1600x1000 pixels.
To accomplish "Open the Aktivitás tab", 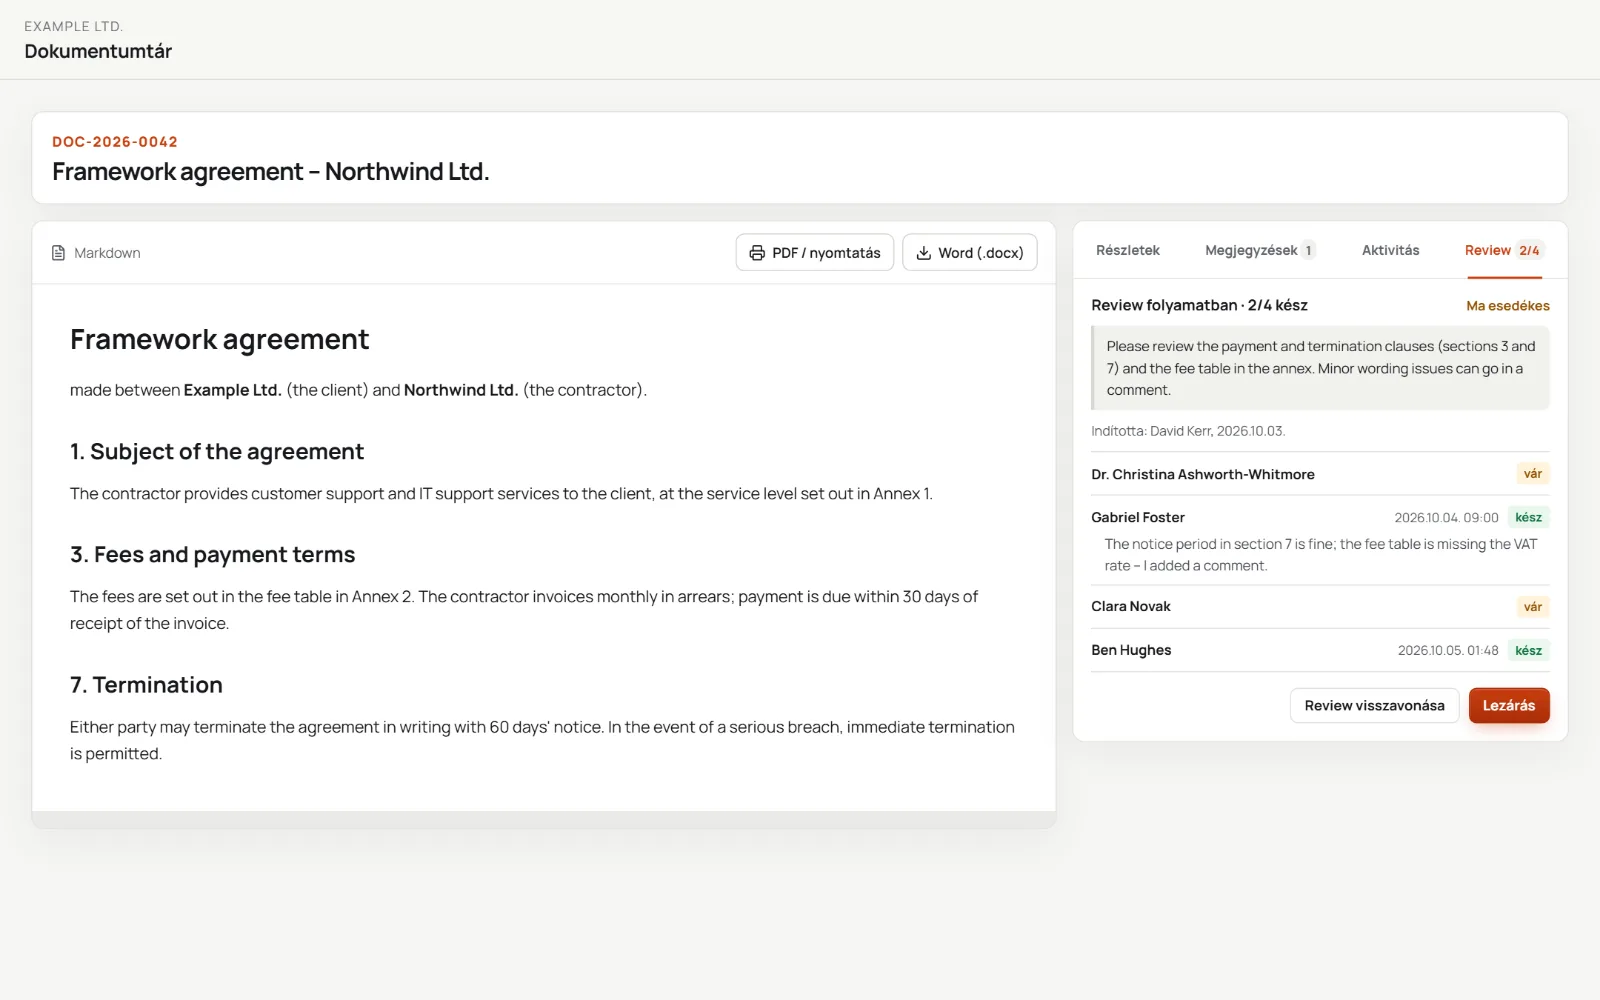I will coord(1390,250).
